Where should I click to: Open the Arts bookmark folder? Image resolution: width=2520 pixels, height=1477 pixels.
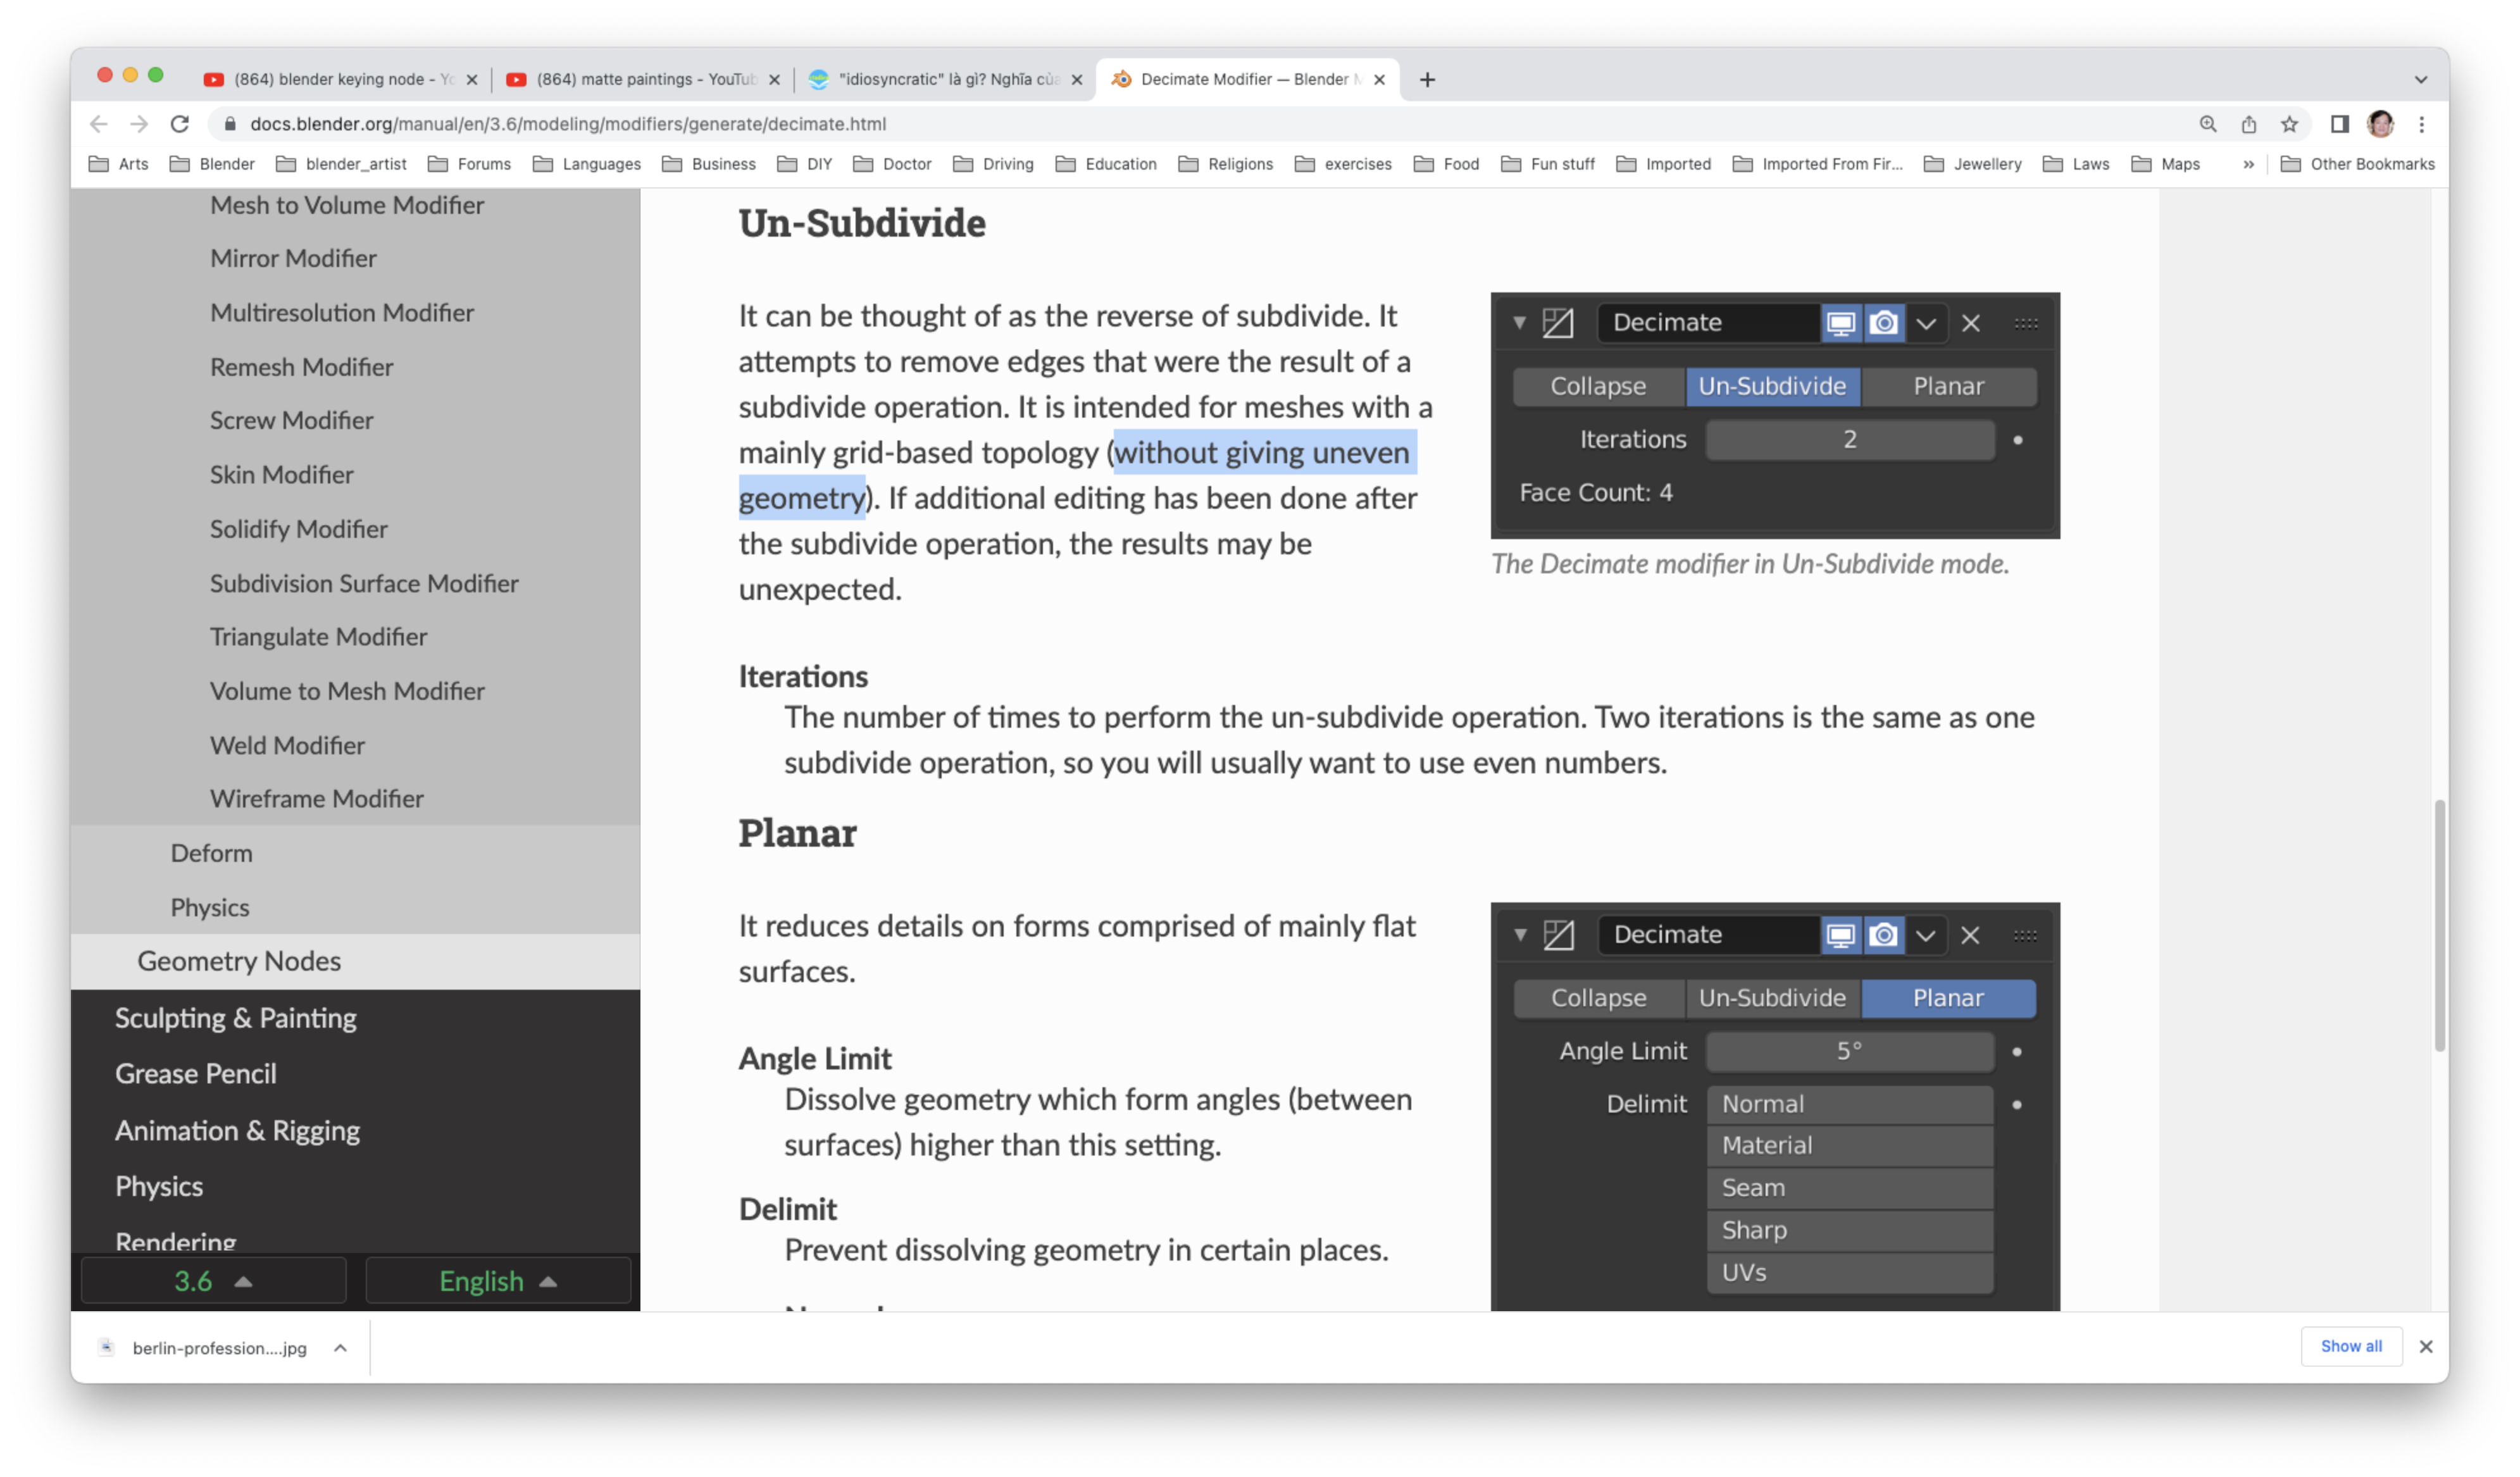119,164
